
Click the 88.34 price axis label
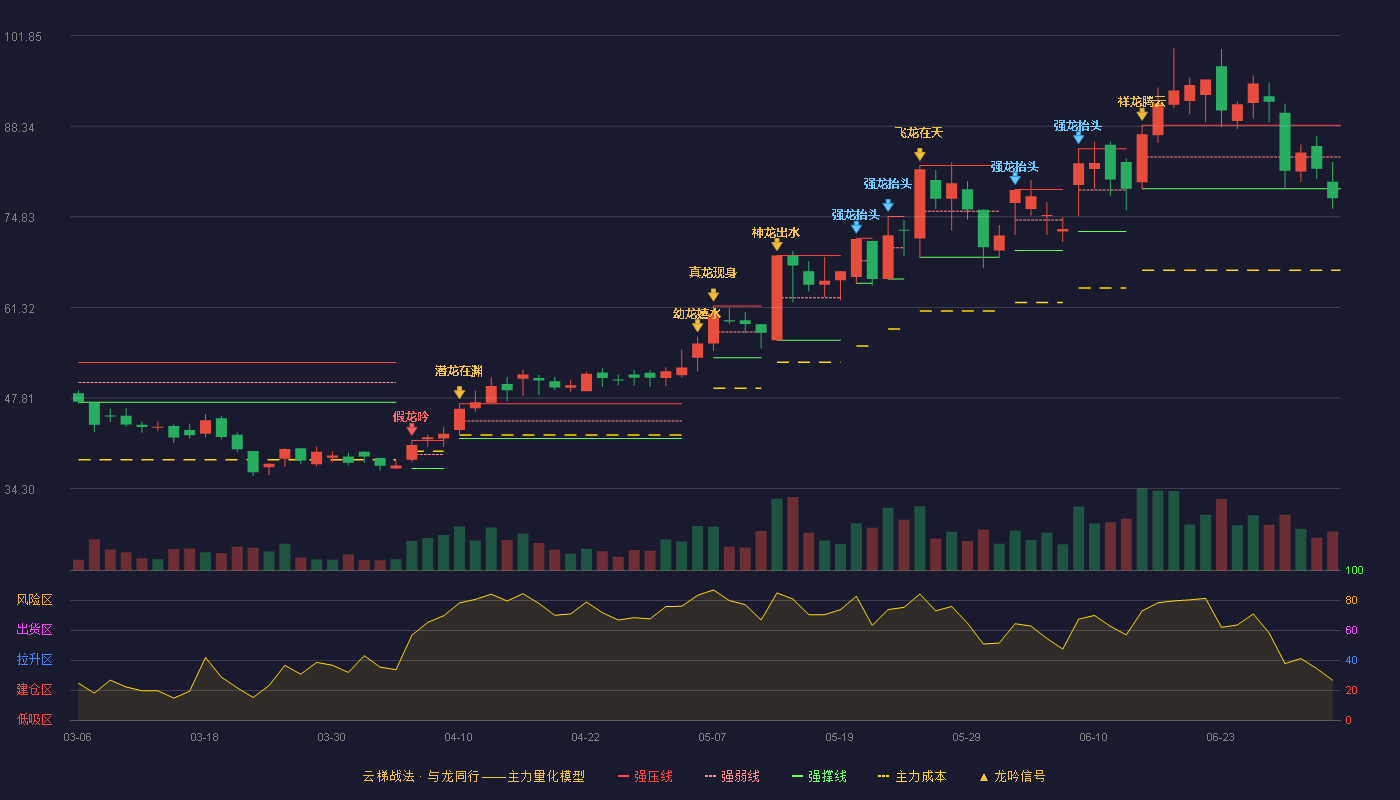(x=20, y=128)
